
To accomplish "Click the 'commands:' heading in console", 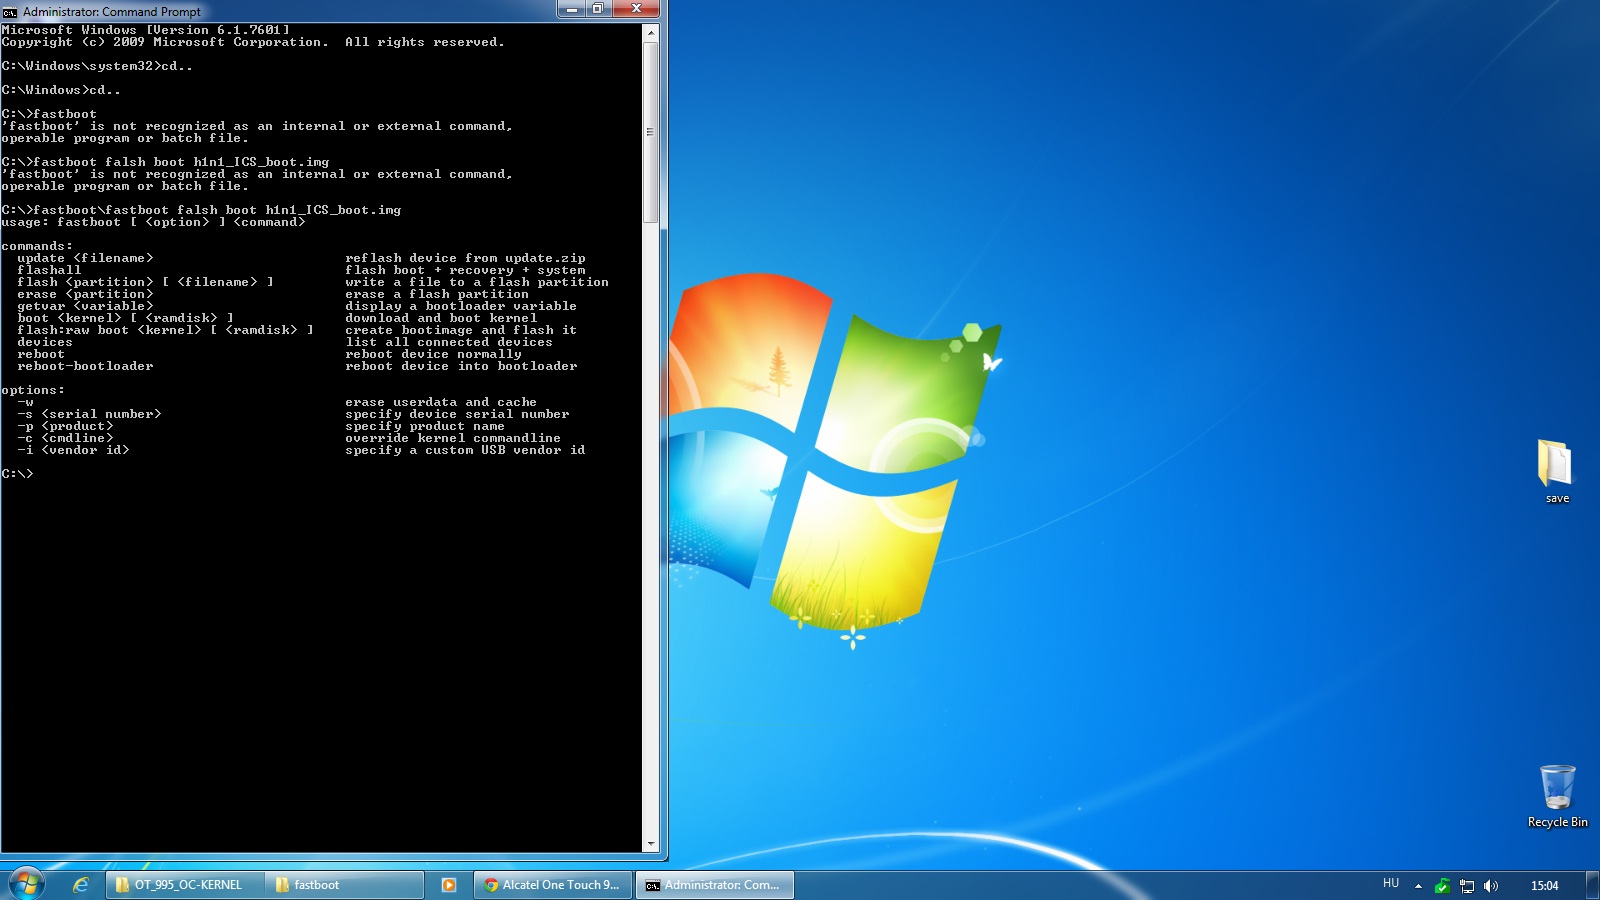I will point(37,246).
